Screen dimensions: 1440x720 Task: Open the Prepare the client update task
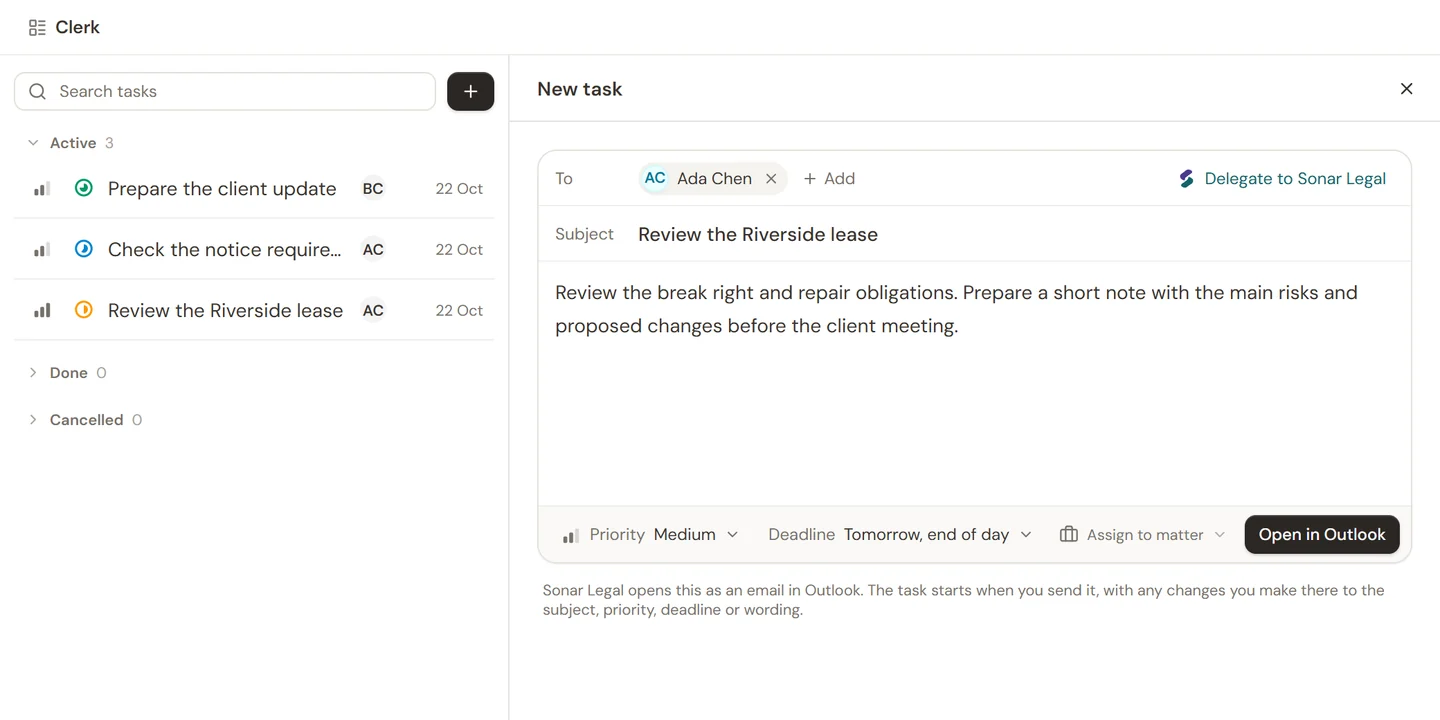(254, 188)
